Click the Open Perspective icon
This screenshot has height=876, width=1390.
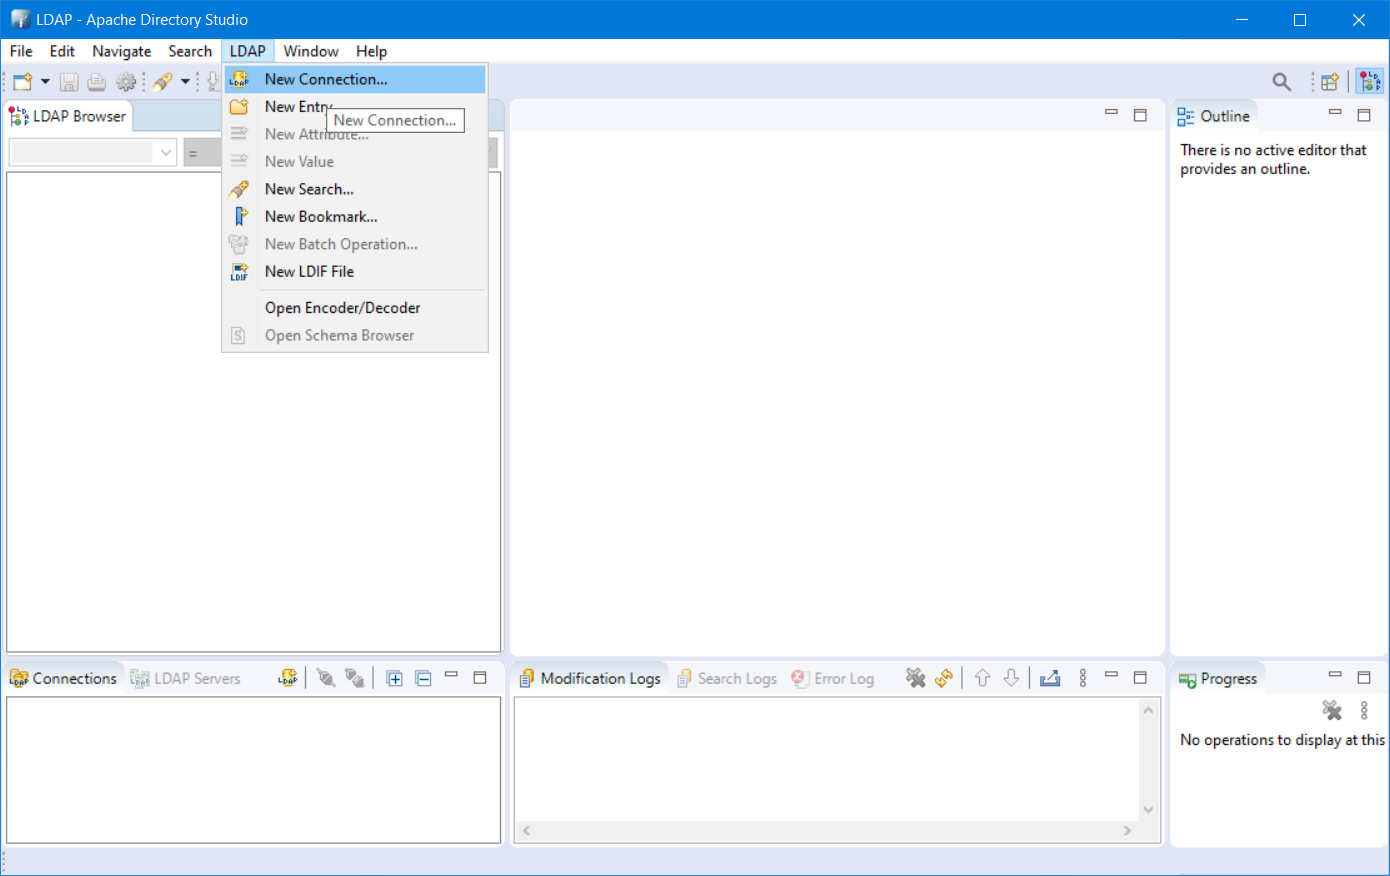pyautogui.click(x=1329, y=82)
